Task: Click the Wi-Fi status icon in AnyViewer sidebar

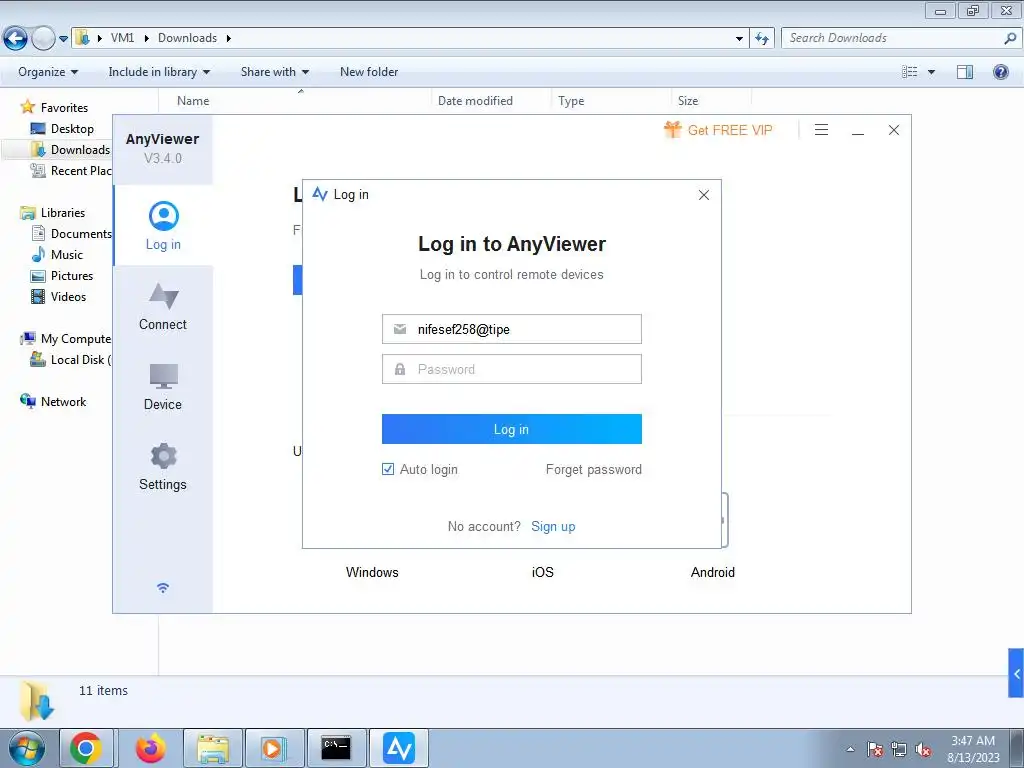Action: [x=163, y=588]
